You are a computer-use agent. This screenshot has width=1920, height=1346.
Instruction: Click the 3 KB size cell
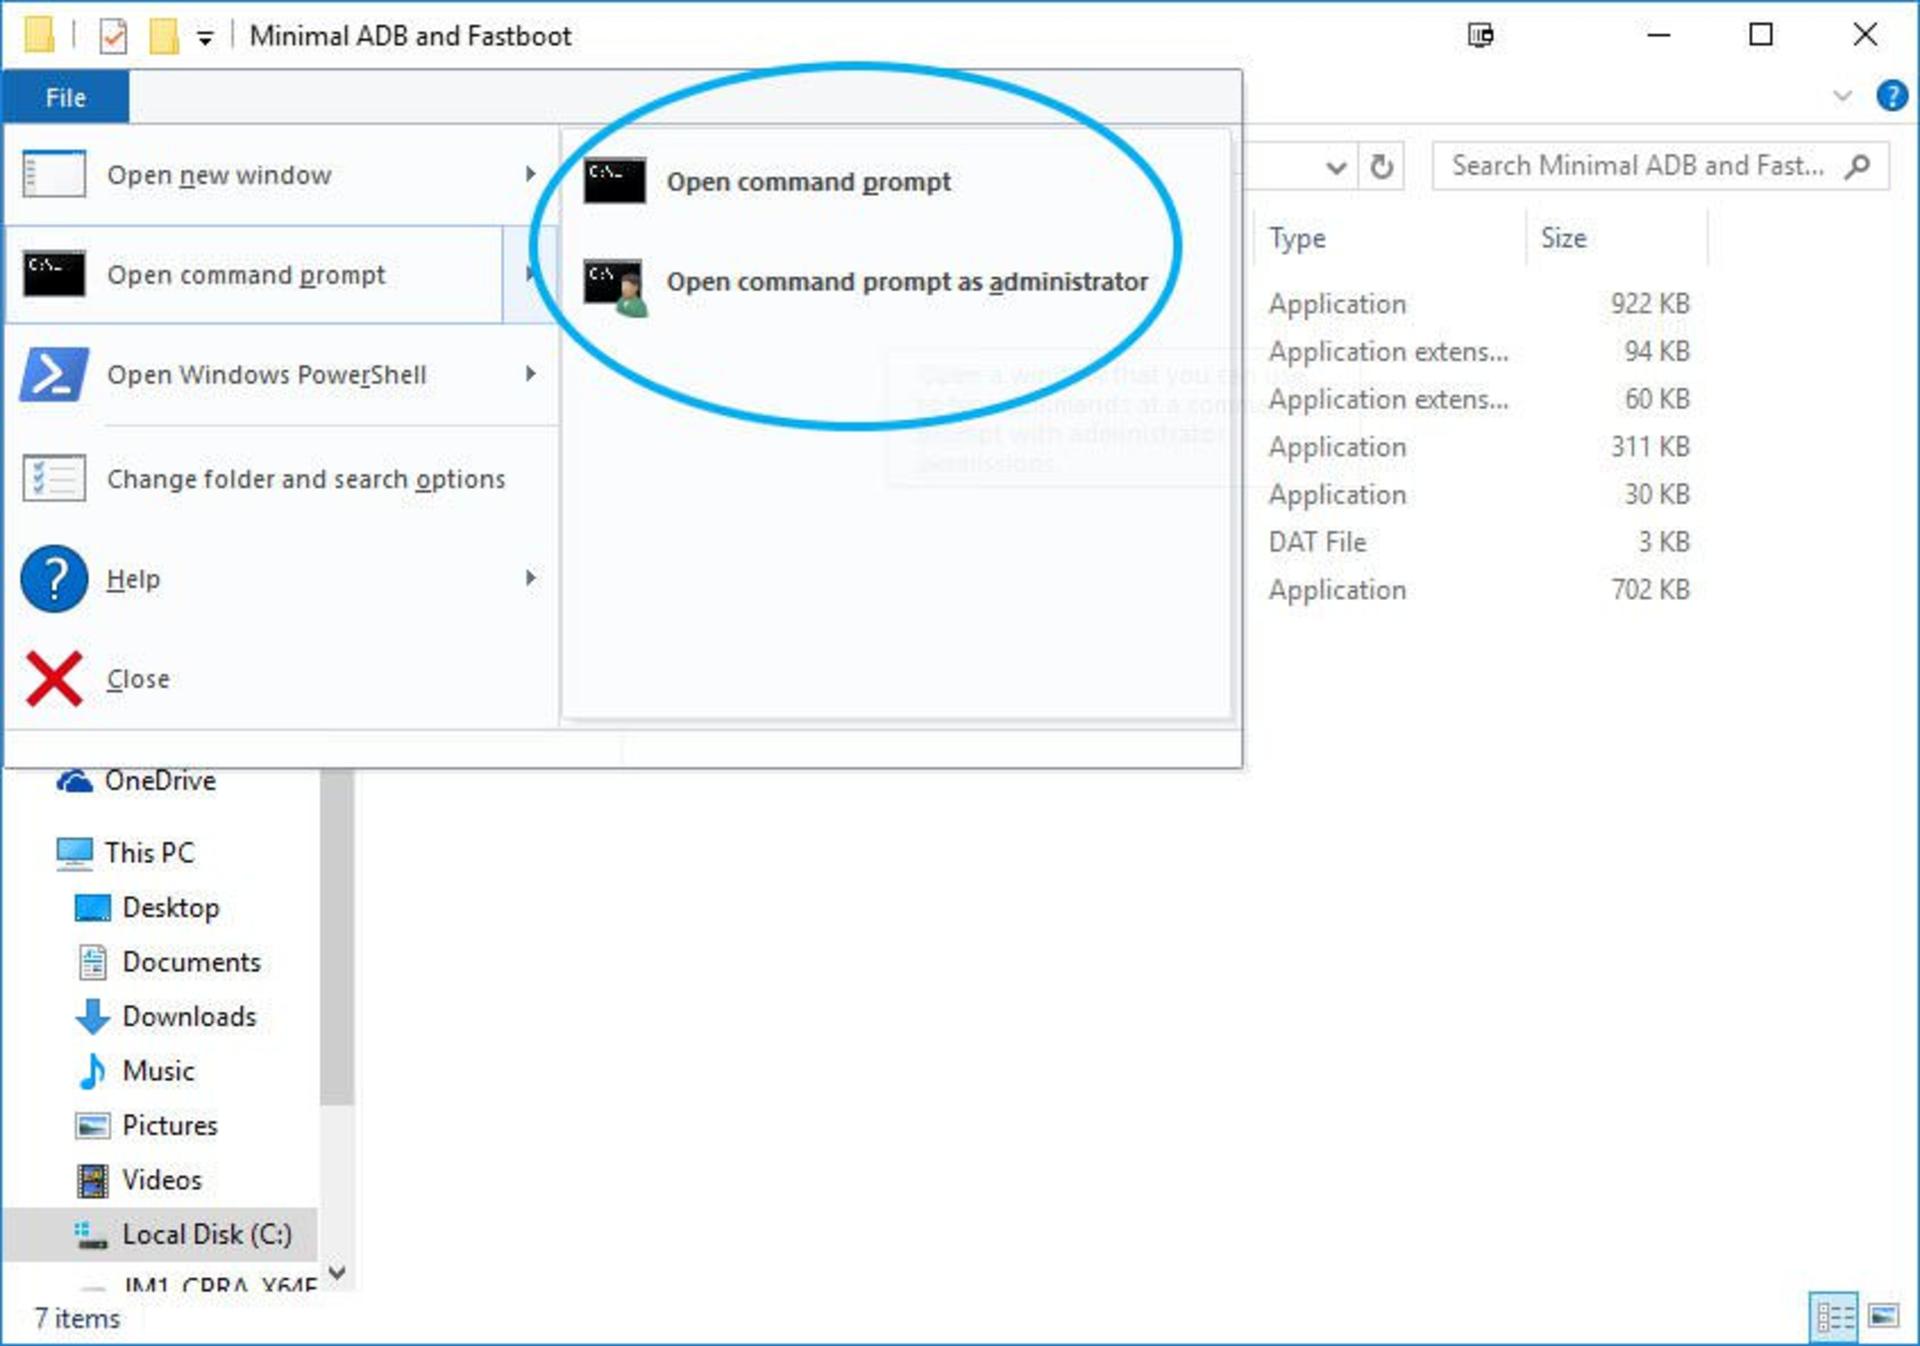pyautogui.click(x=1663, y=542)
